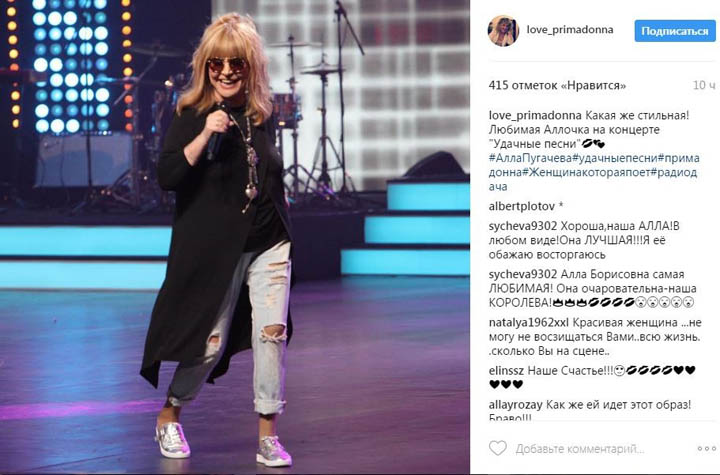
Task: Open love_primadonna username in header
Action: pyautogui.click(x=569, y=30)
